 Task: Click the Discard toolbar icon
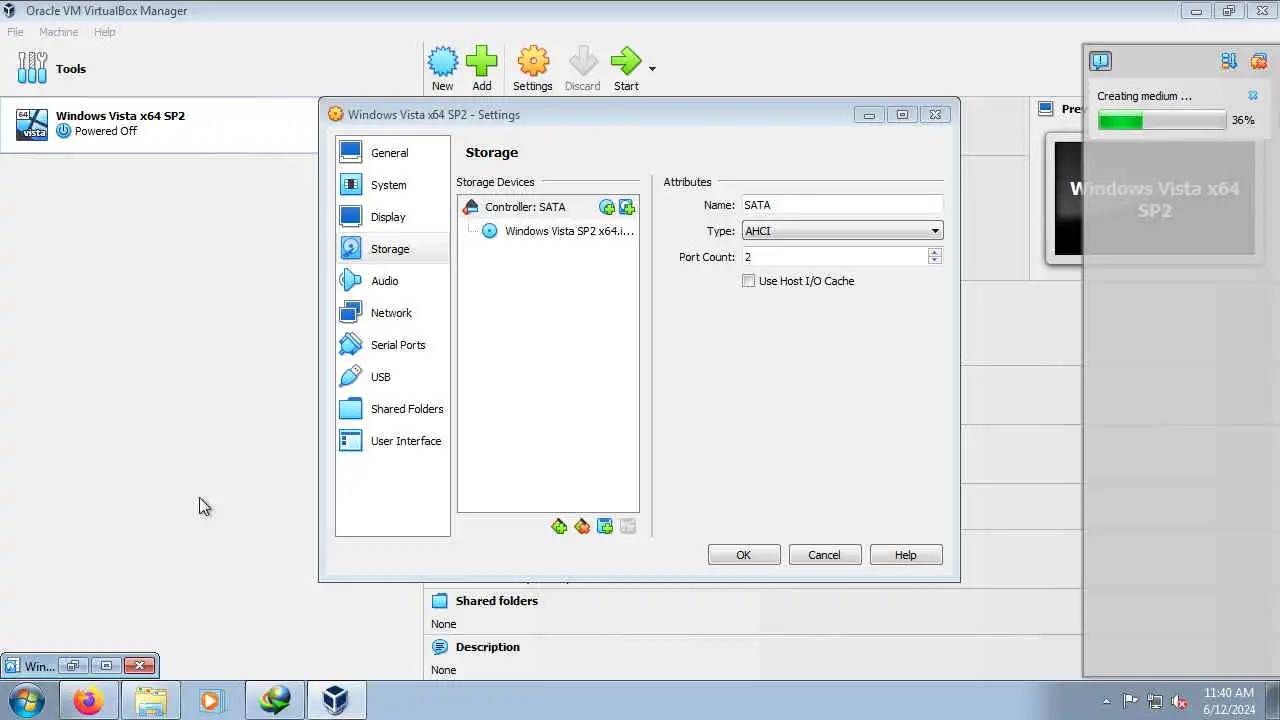pos(583,68)
